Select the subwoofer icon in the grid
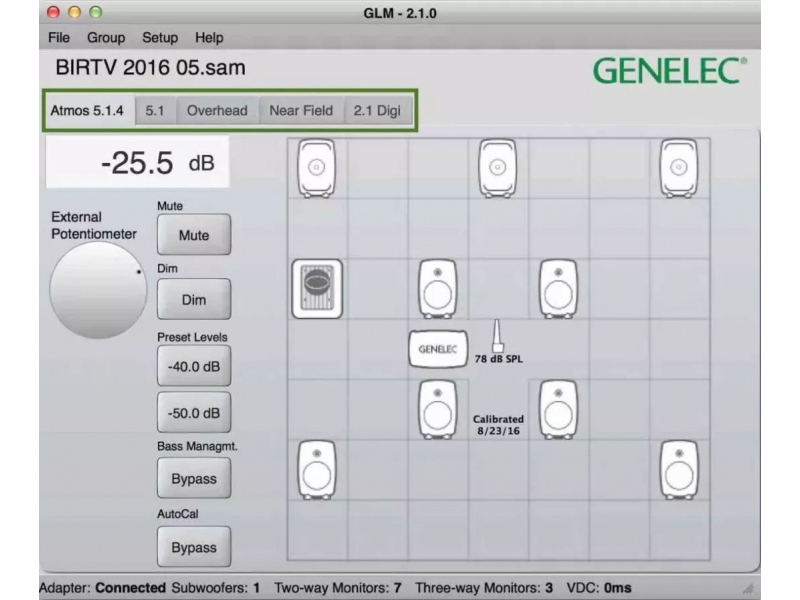 coord(317,289)
